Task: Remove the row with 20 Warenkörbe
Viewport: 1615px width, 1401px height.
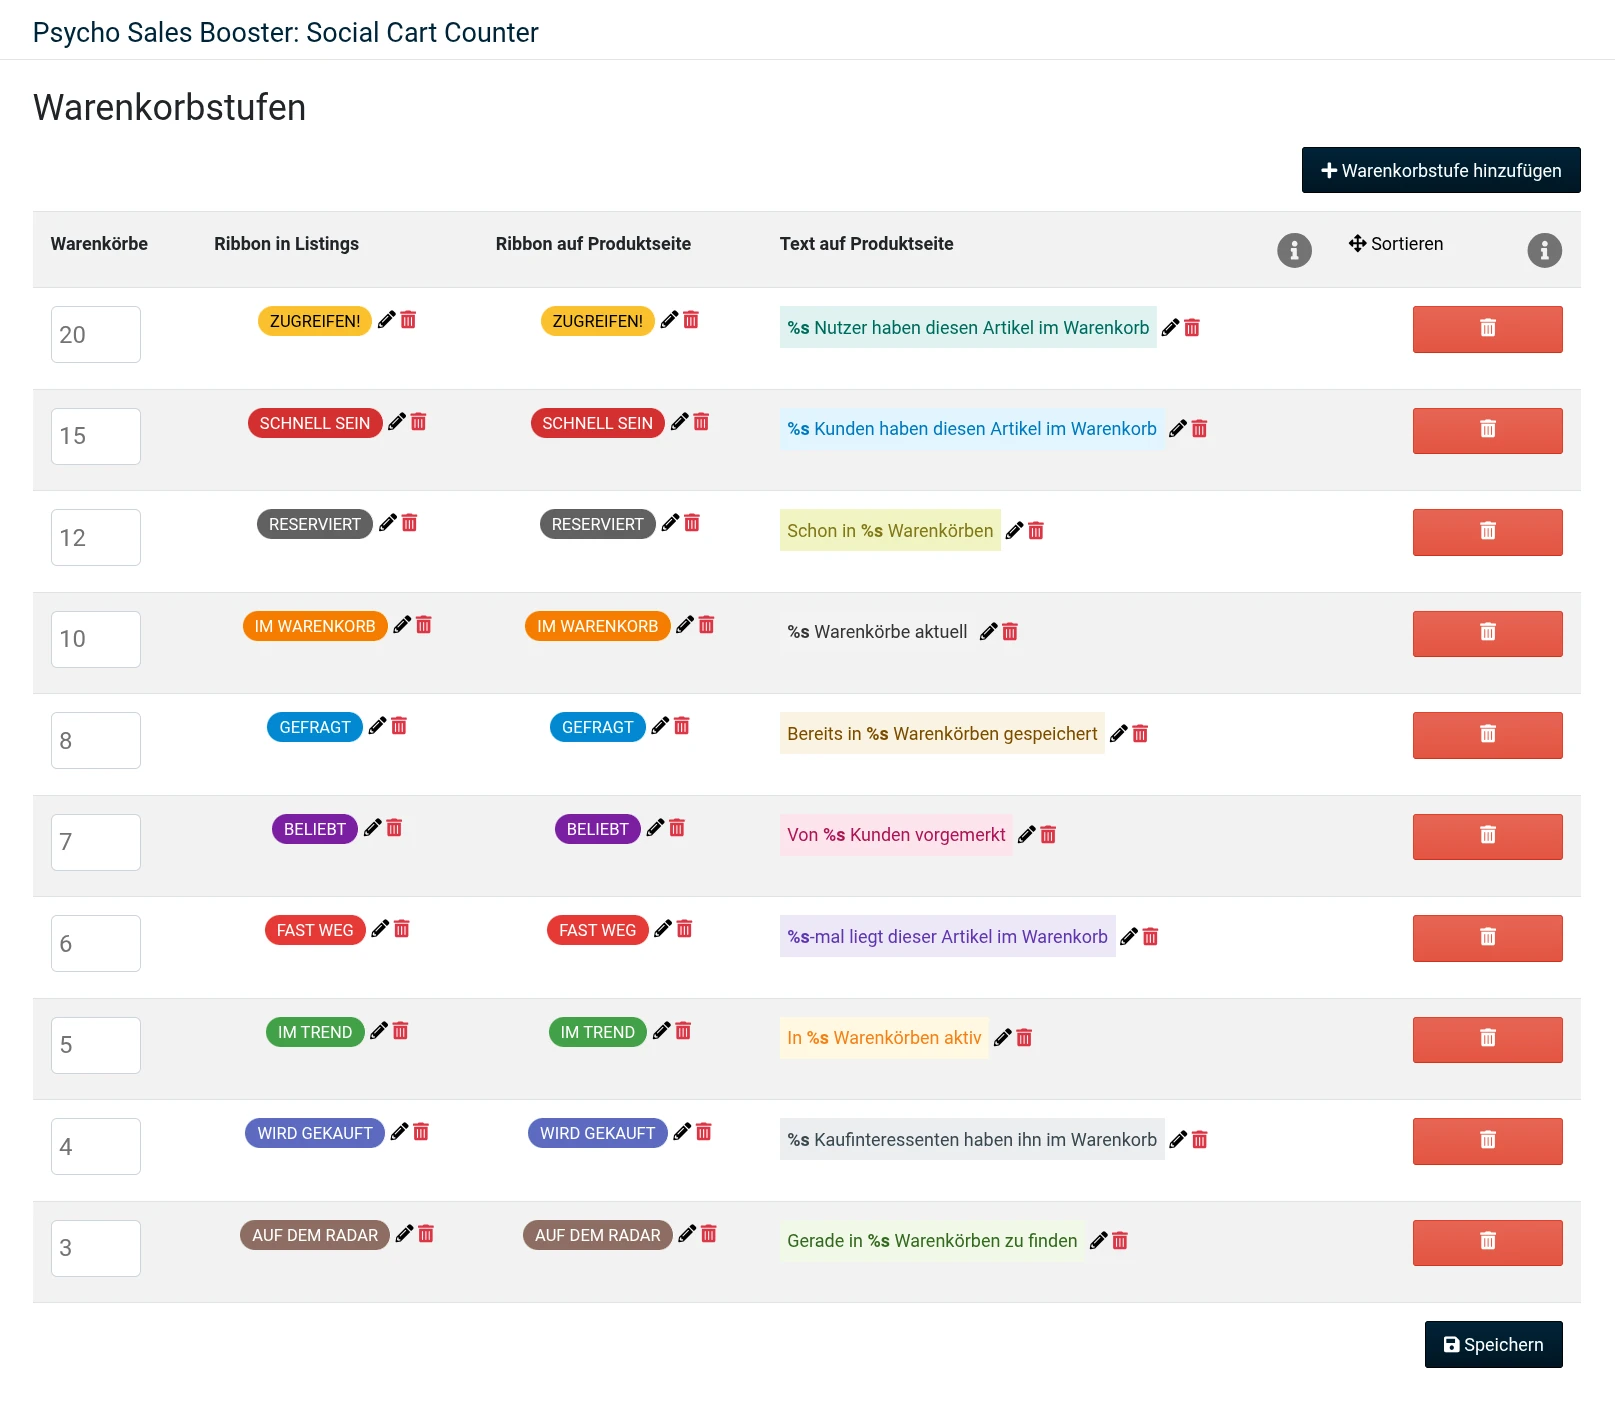Action: click(1487, 329)
